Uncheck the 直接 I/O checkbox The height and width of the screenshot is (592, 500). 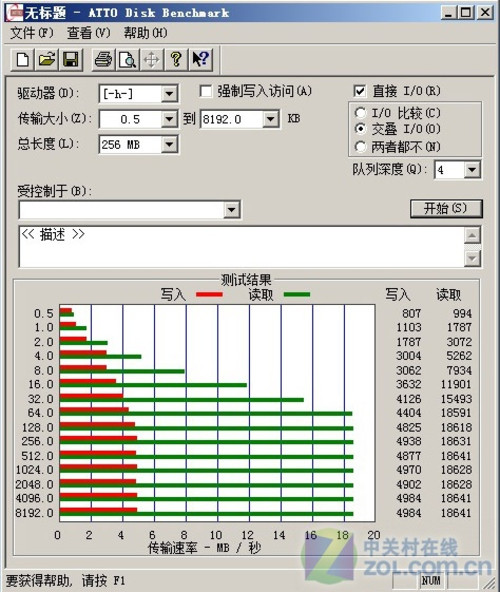coord(360,91)
